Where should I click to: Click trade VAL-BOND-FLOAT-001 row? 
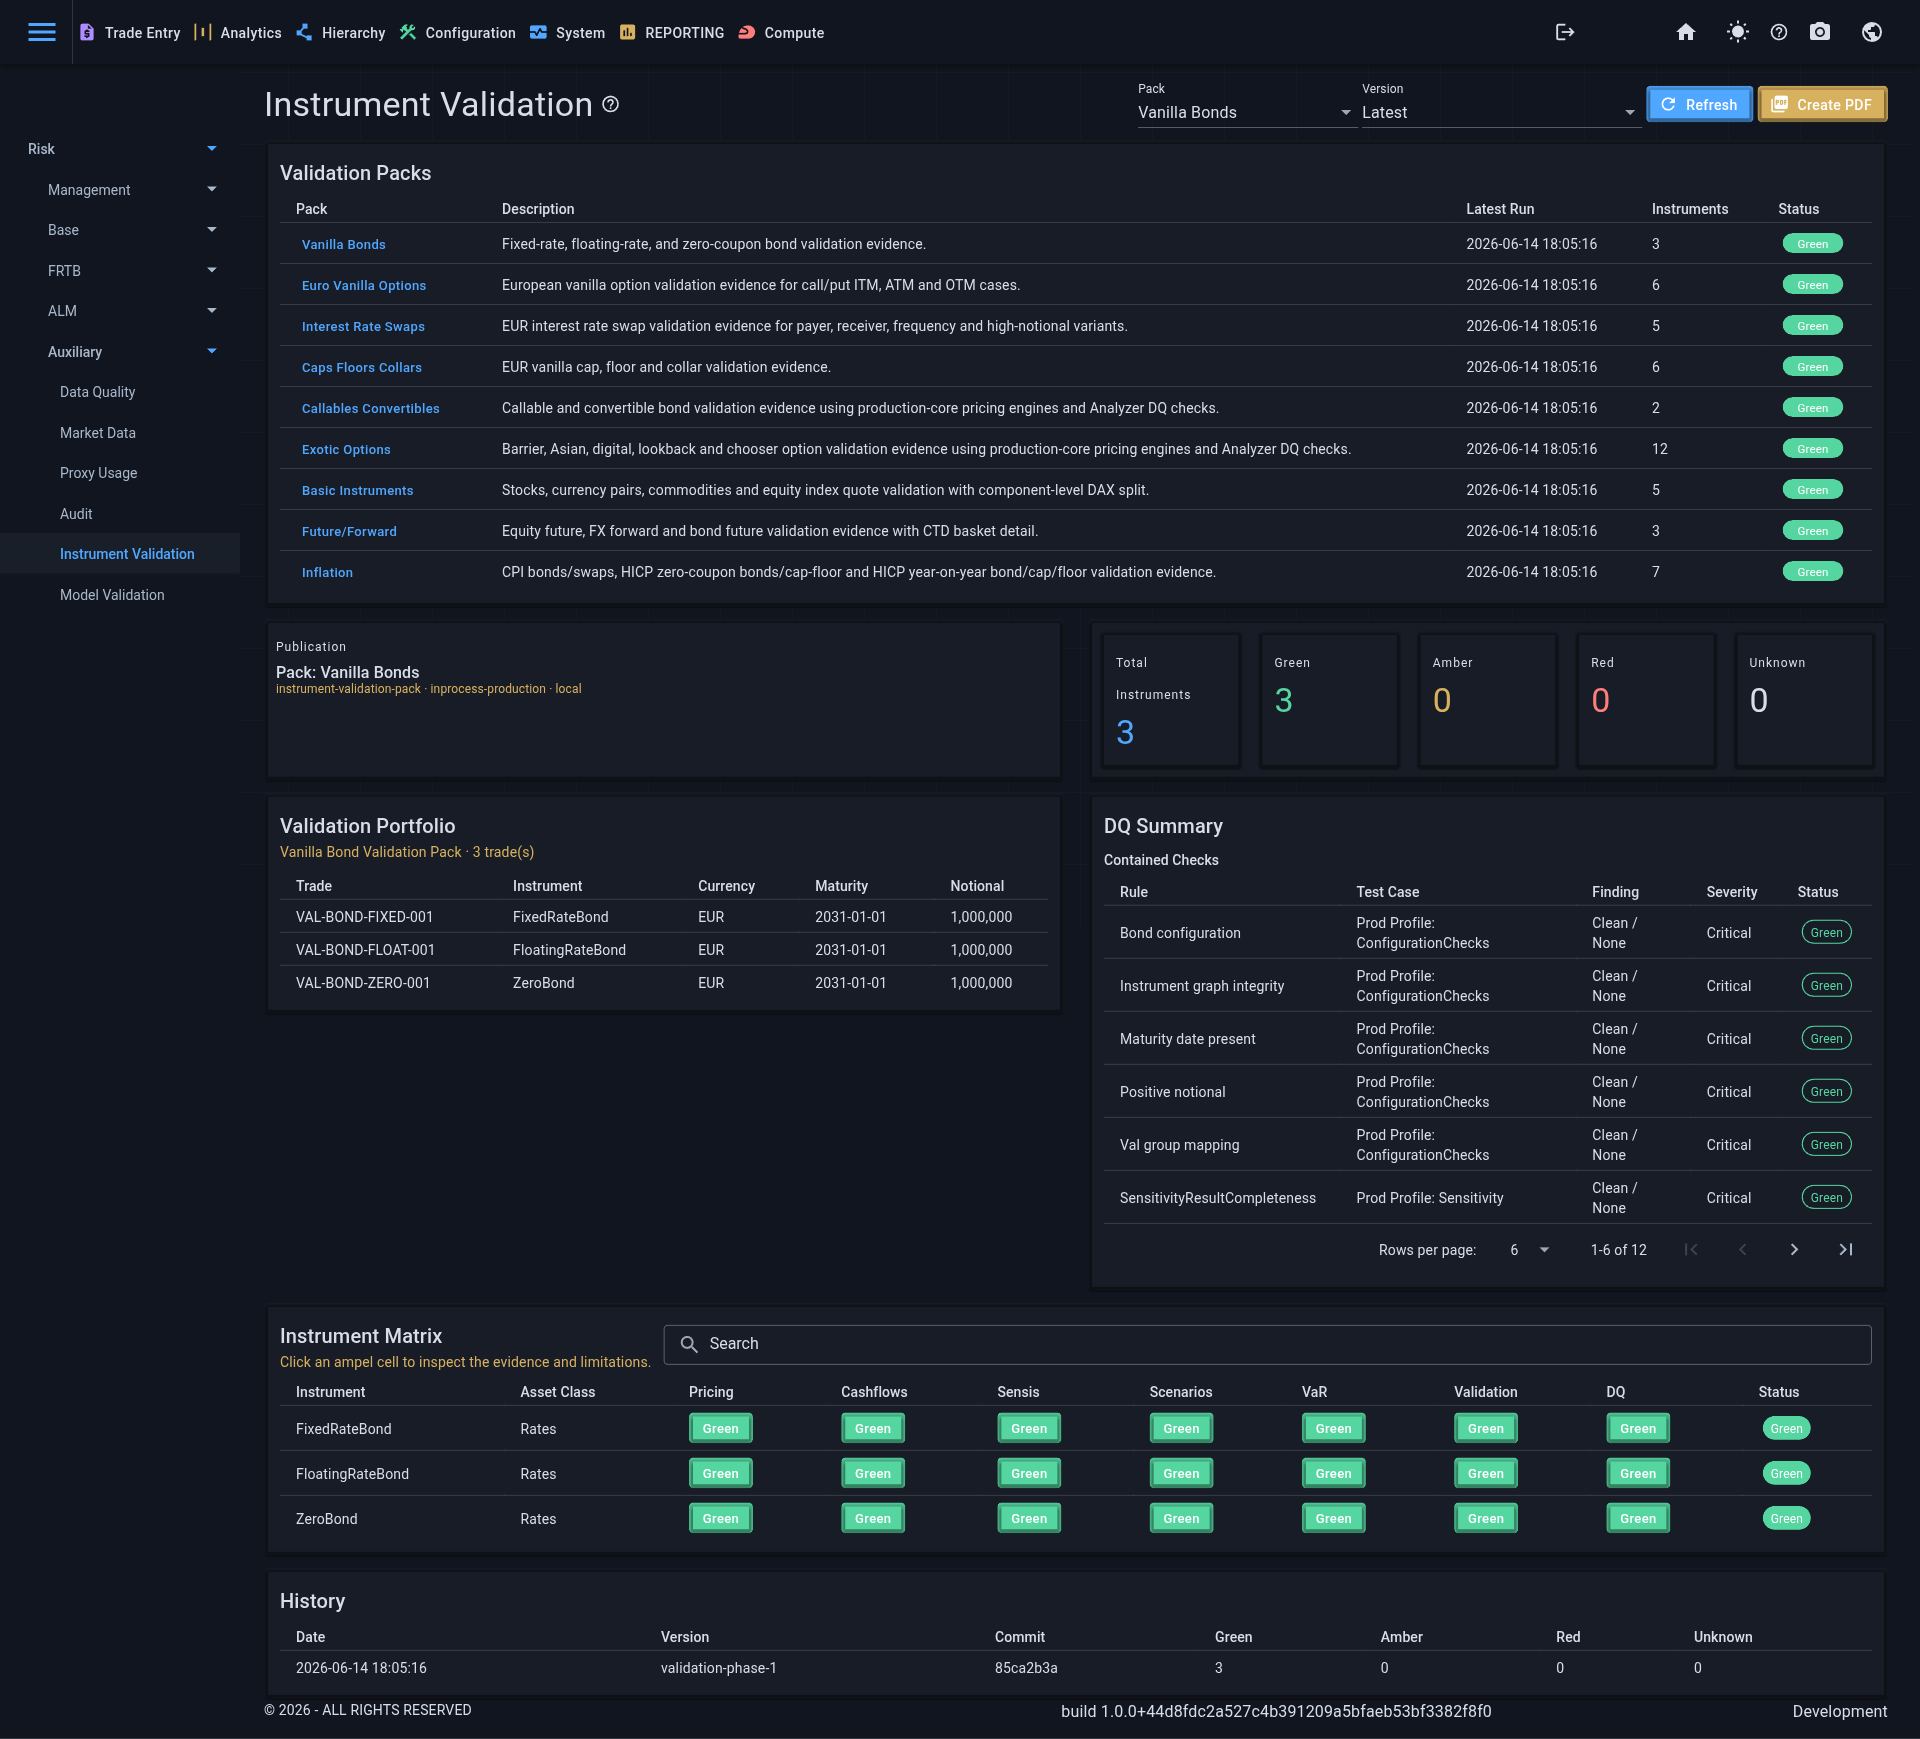click(x=664, y=950)
